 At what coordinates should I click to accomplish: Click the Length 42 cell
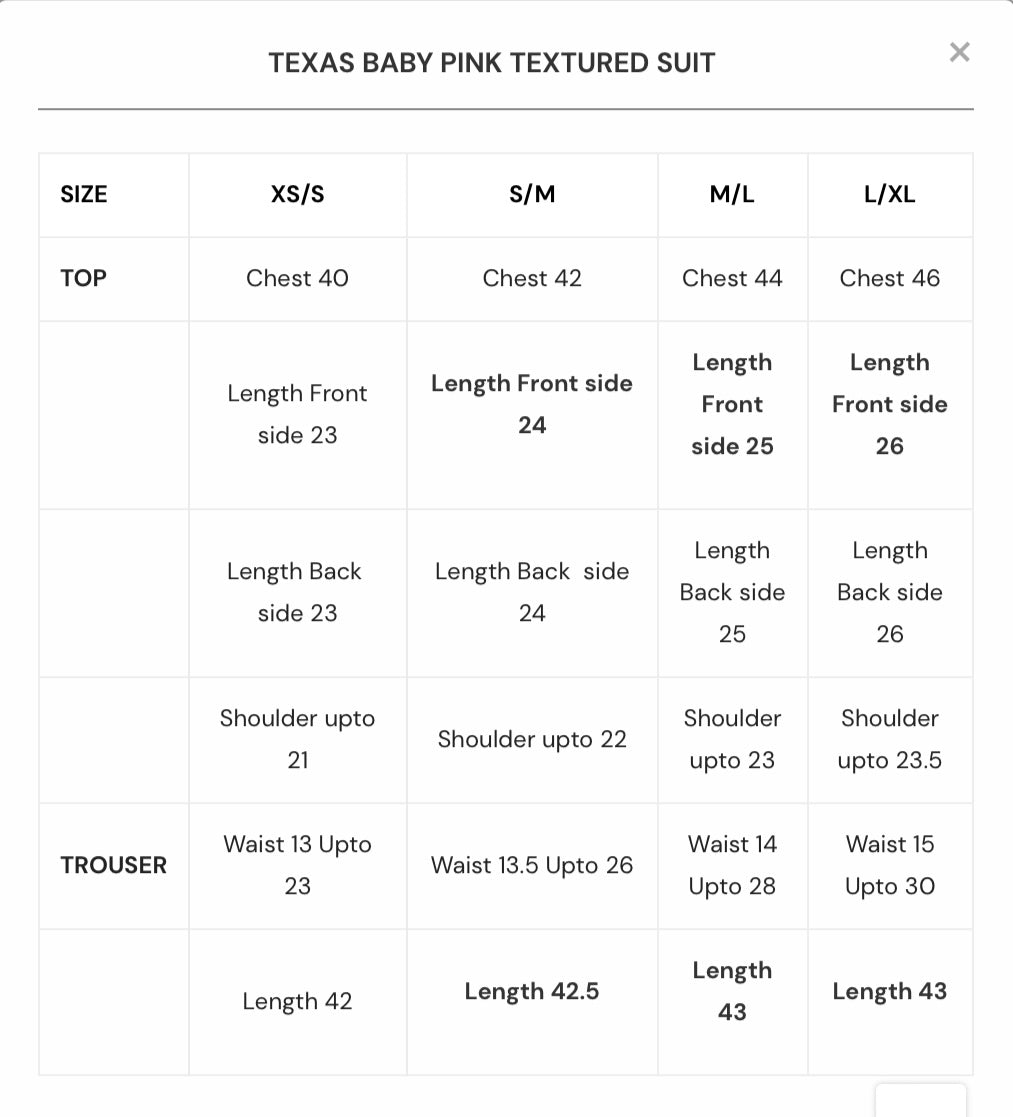(x=297, y=1001)
